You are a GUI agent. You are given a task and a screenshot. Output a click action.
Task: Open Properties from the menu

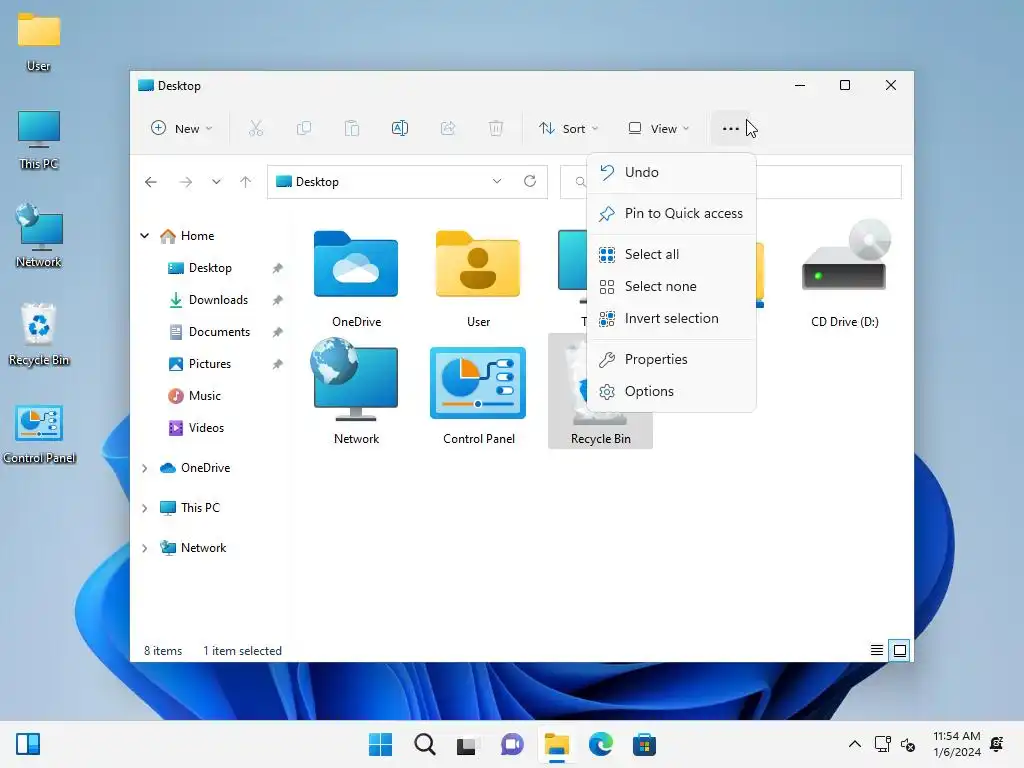(x=671, y=360)
